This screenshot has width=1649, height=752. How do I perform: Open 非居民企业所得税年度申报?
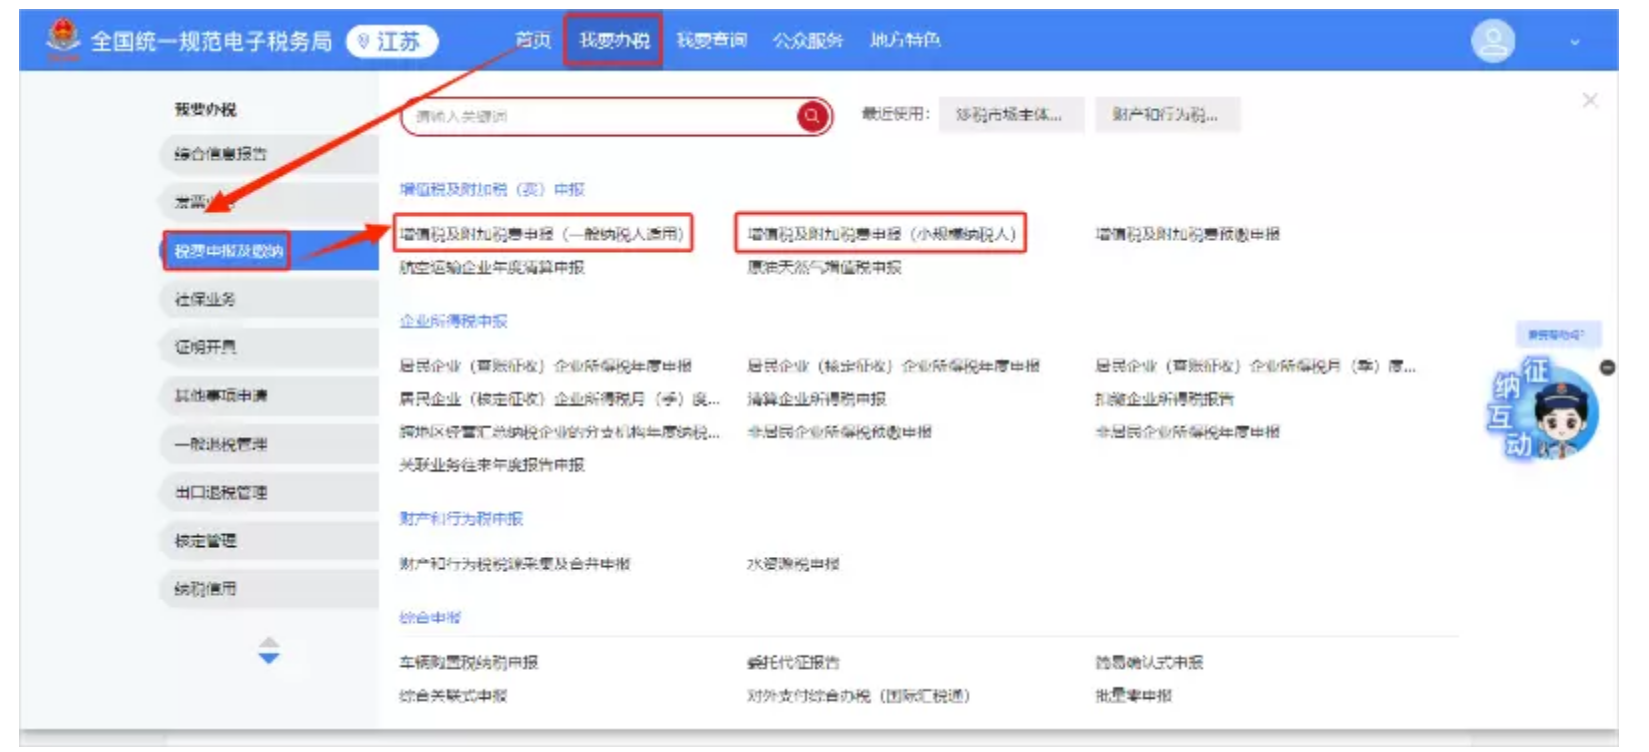click(x=1187, y=432)
